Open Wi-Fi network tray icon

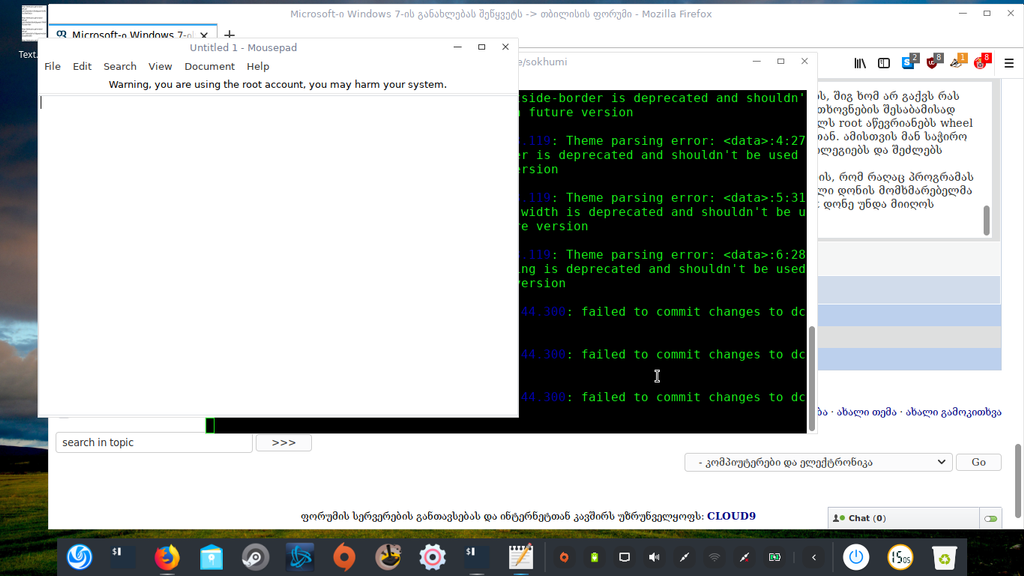click(x=714, y=557)
